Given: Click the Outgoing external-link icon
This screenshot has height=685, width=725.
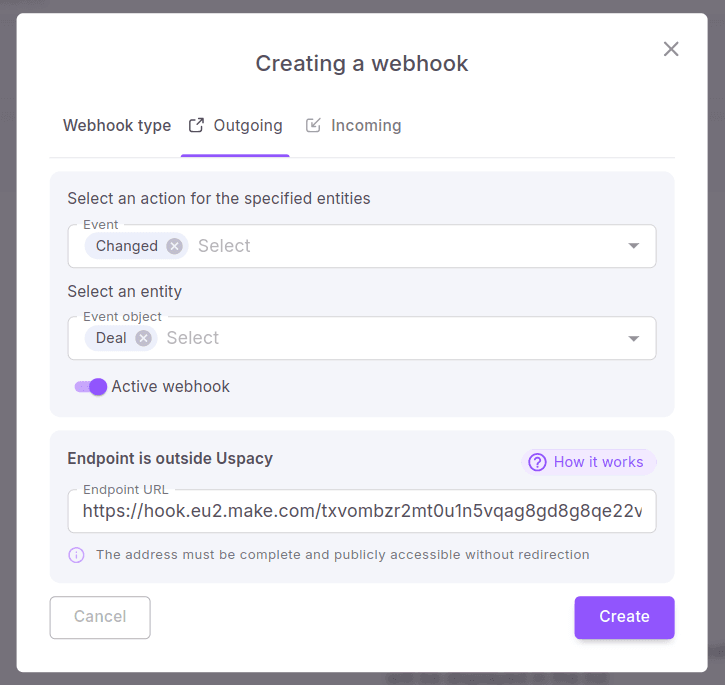Looking at the screenshot, I should tap(196, 126).
